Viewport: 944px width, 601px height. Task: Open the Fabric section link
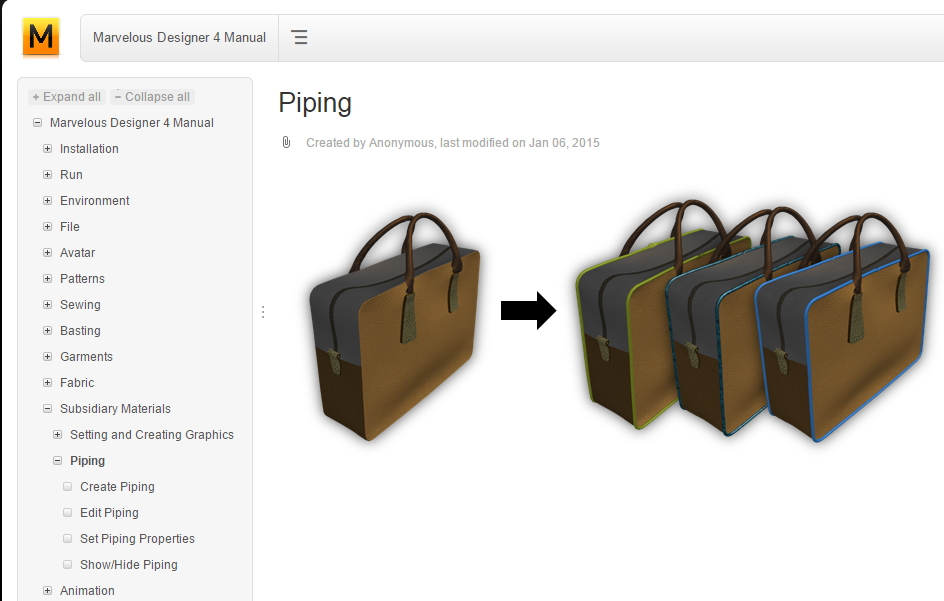click(x=77, y=383)
